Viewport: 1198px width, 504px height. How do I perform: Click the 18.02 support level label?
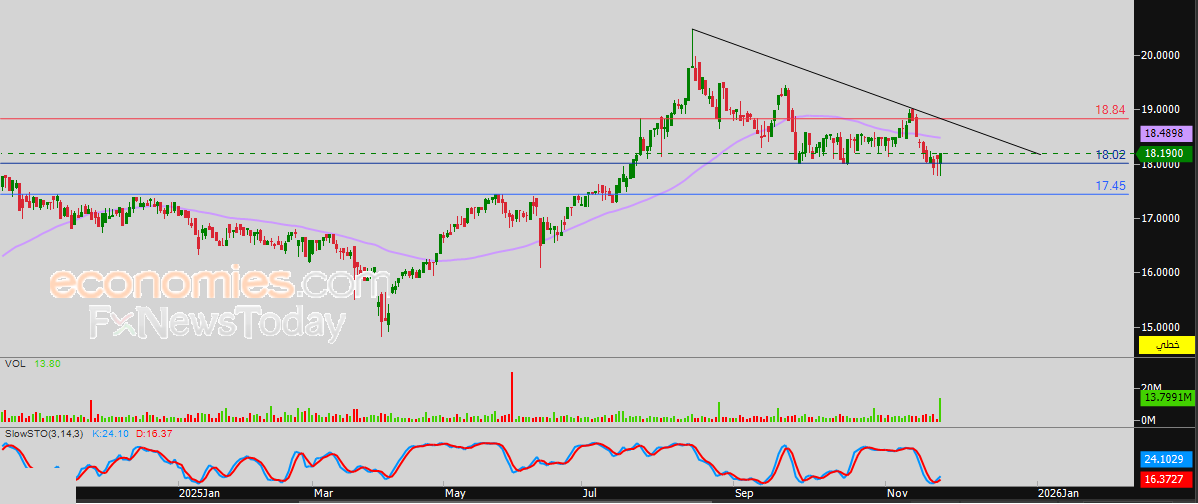coord(1110,154)
